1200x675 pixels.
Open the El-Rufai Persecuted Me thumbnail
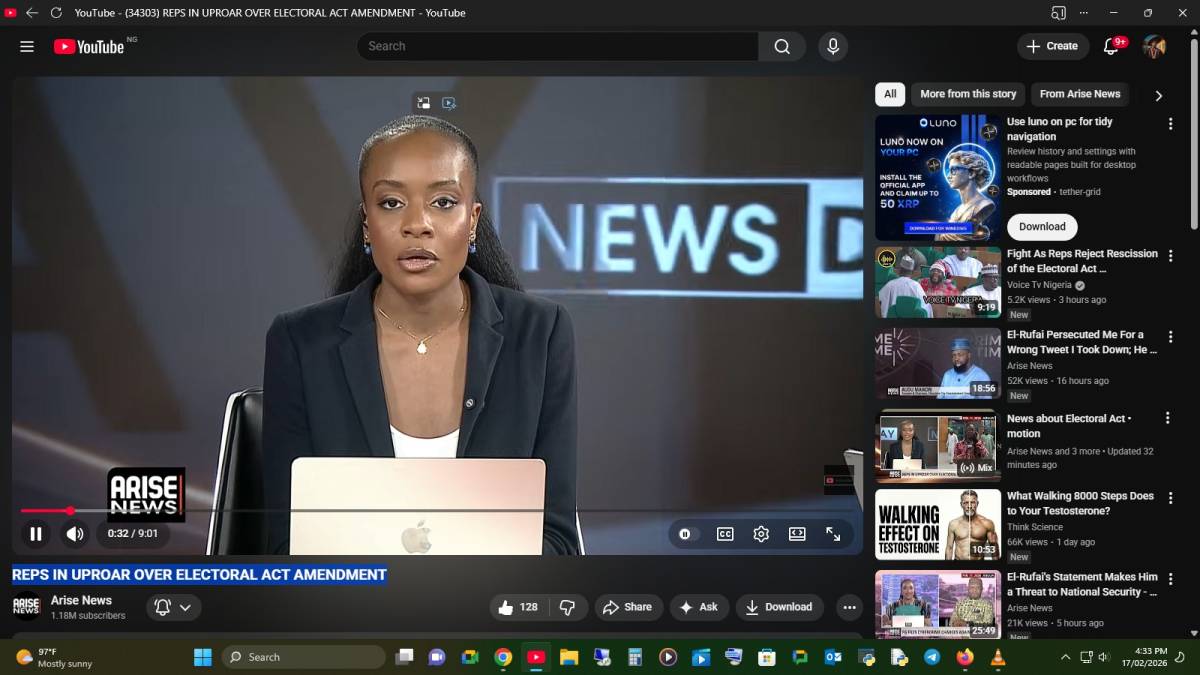coord(938,363)
